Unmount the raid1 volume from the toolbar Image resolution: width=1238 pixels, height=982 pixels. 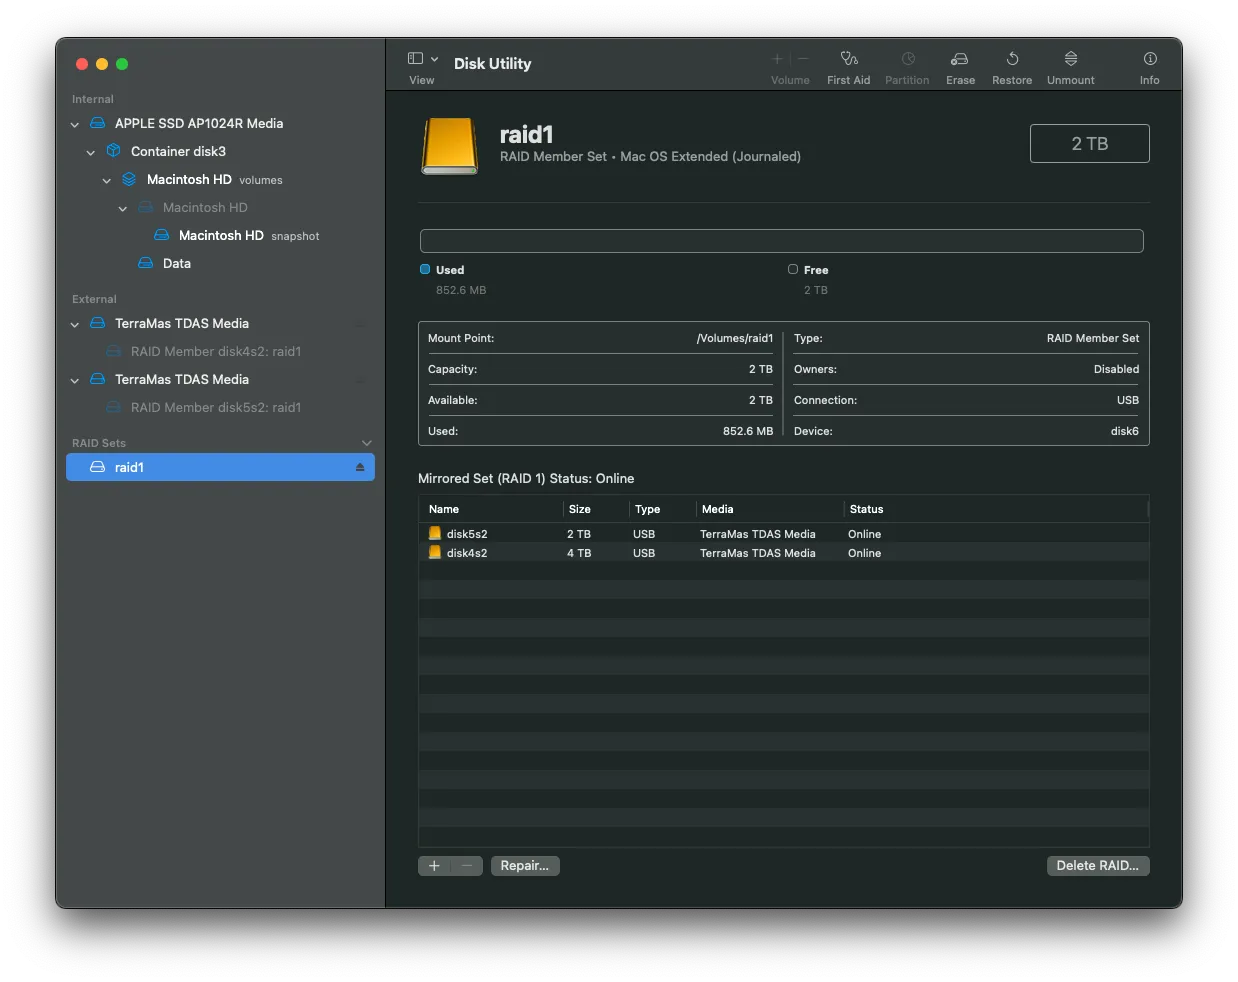1070,67
